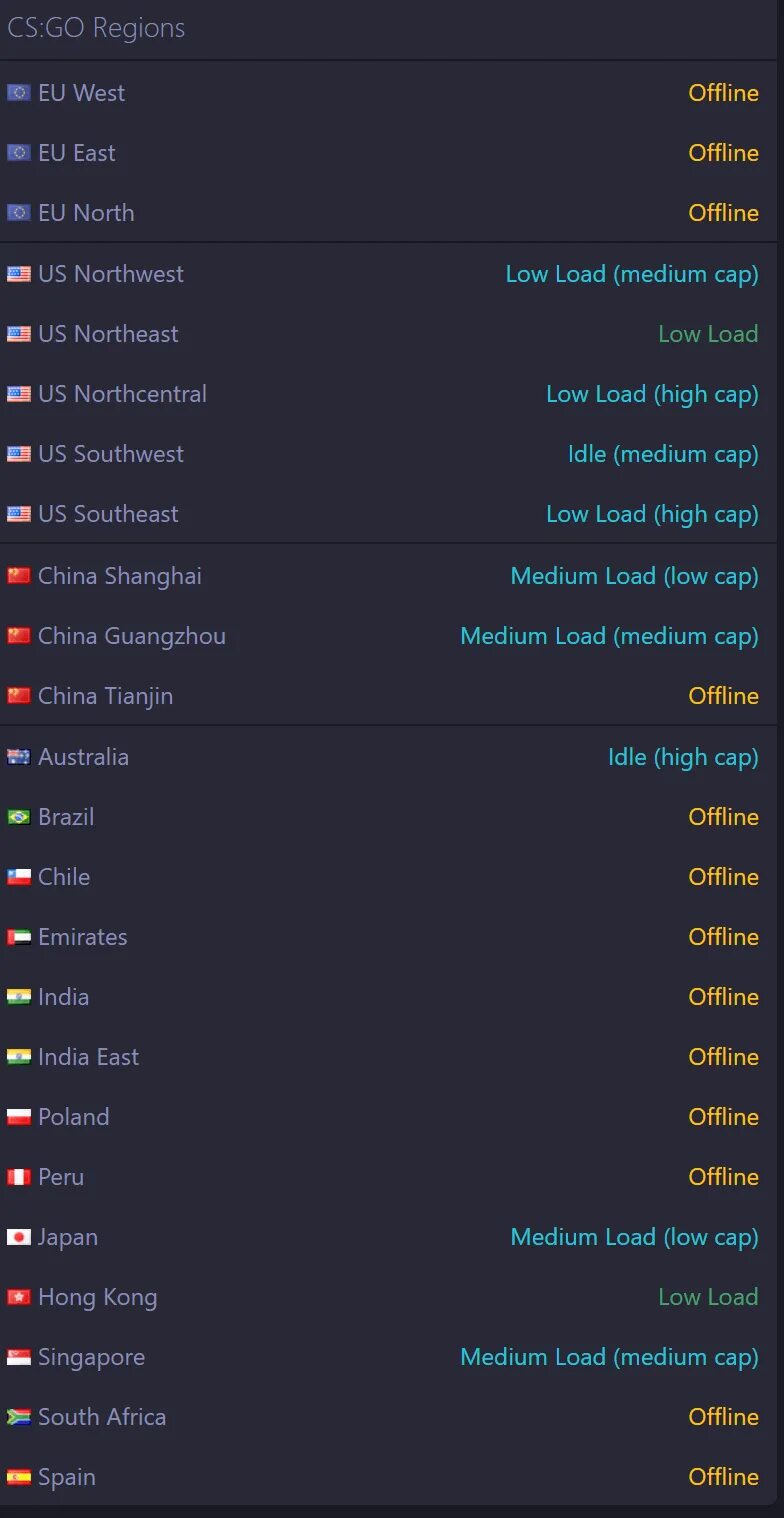Click the US flag icon next to US Northwest

(18, 274)
